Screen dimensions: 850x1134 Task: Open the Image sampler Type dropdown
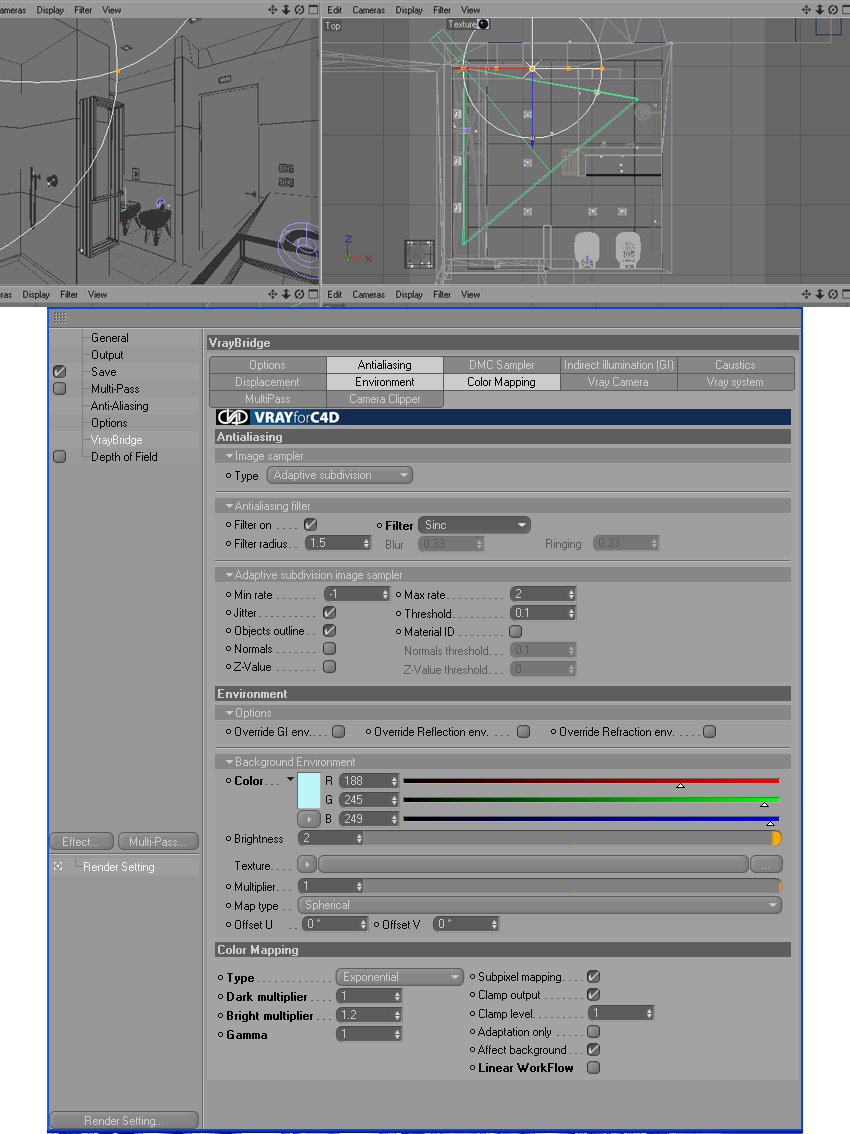[339, 475]
